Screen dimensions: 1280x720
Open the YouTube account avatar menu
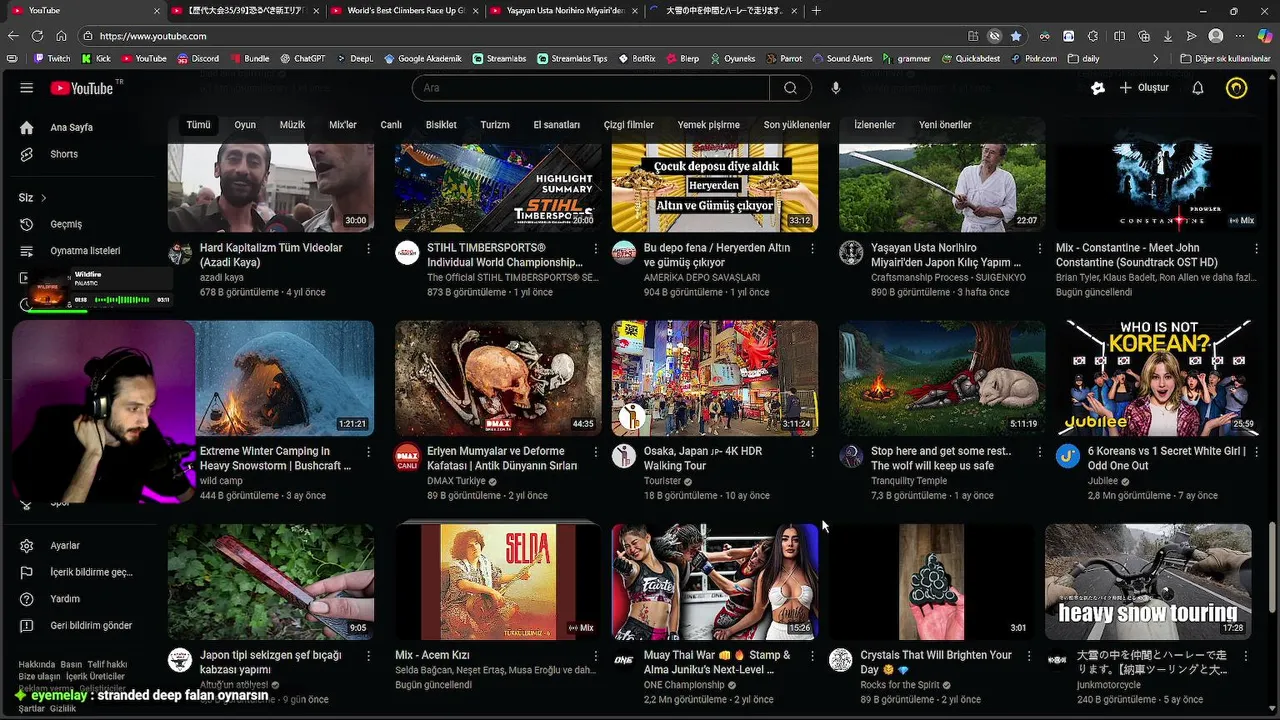(1237, 88)
